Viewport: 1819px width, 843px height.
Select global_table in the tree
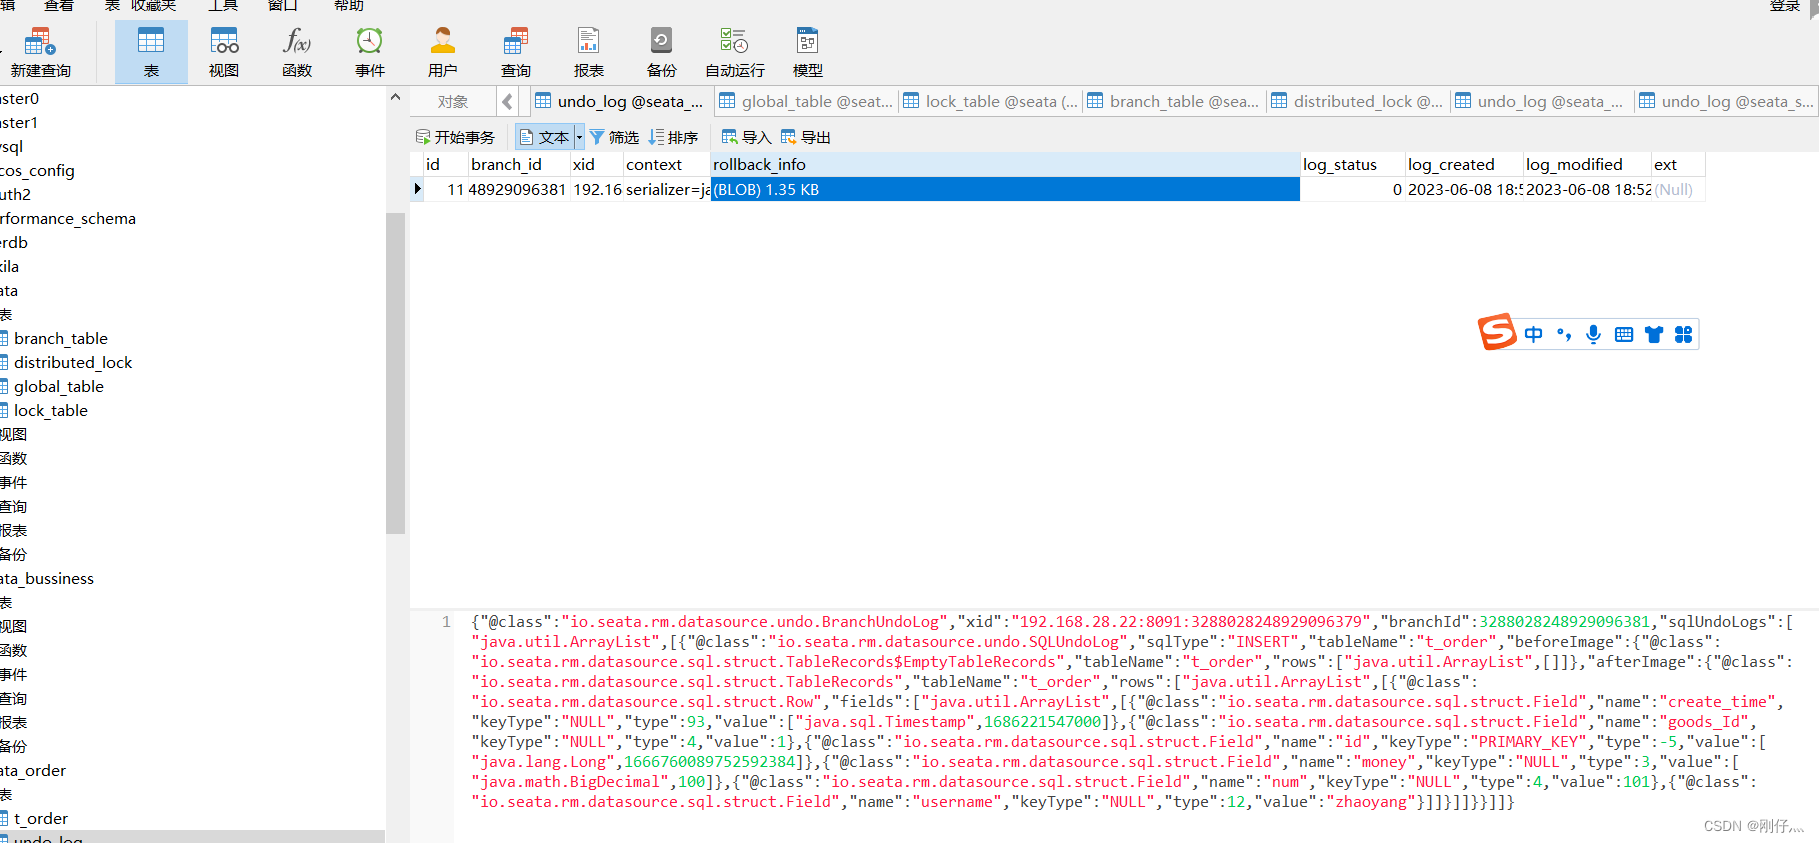tap(58, 386)
